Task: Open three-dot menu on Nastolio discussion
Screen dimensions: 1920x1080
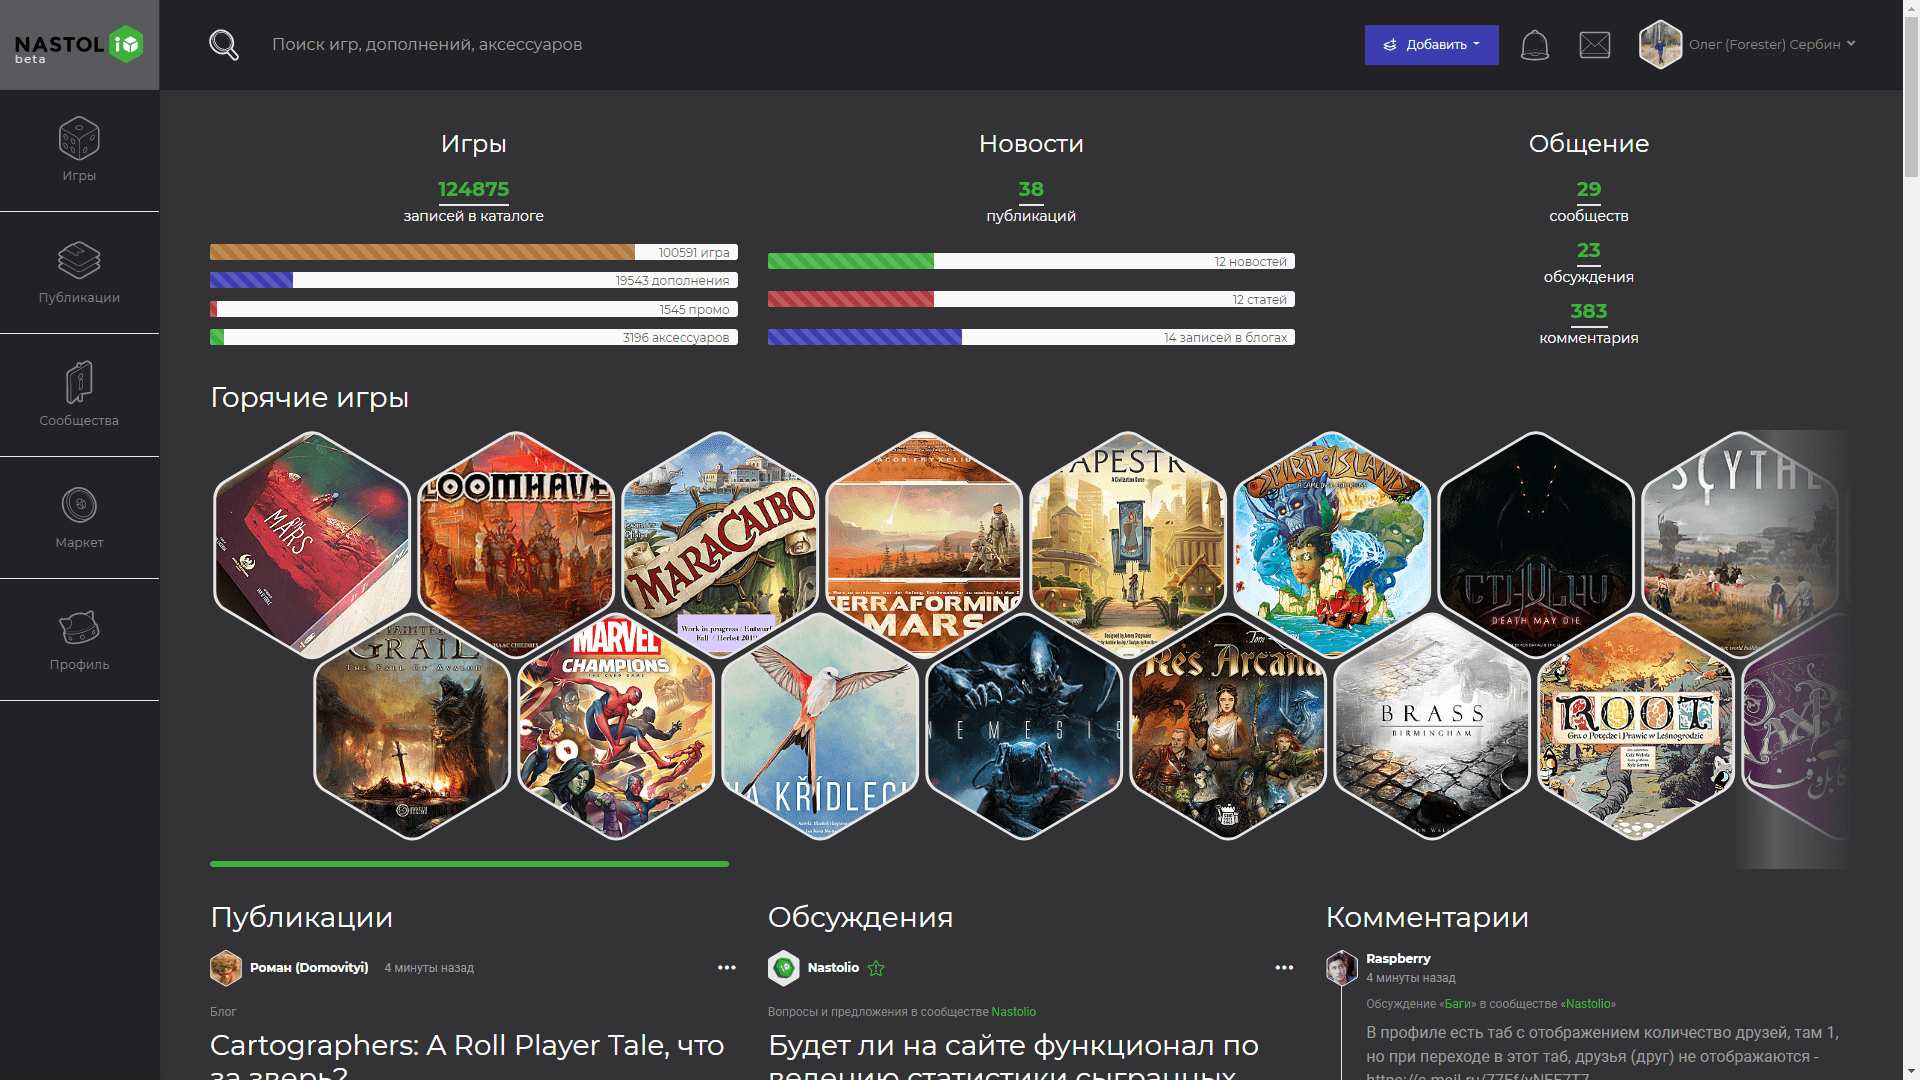Action: (x=1284, y=968)
